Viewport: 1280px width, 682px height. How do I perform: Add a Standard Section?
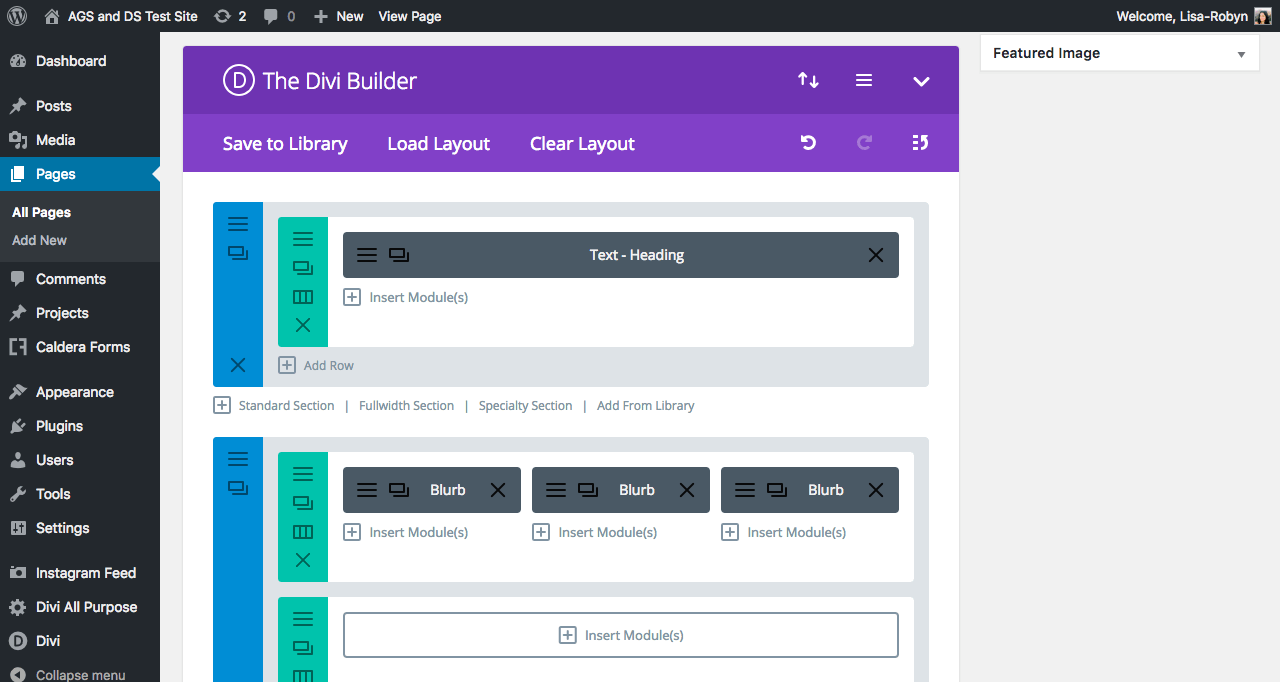point(274,405)
